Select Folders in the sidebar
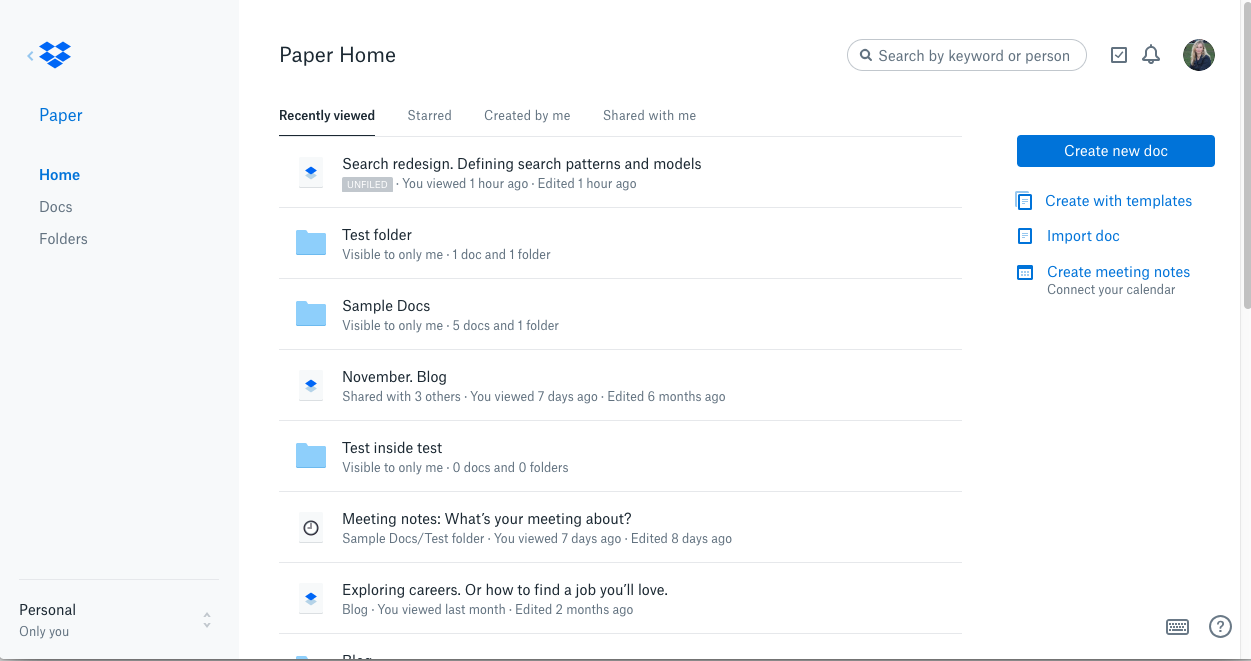 63,239
